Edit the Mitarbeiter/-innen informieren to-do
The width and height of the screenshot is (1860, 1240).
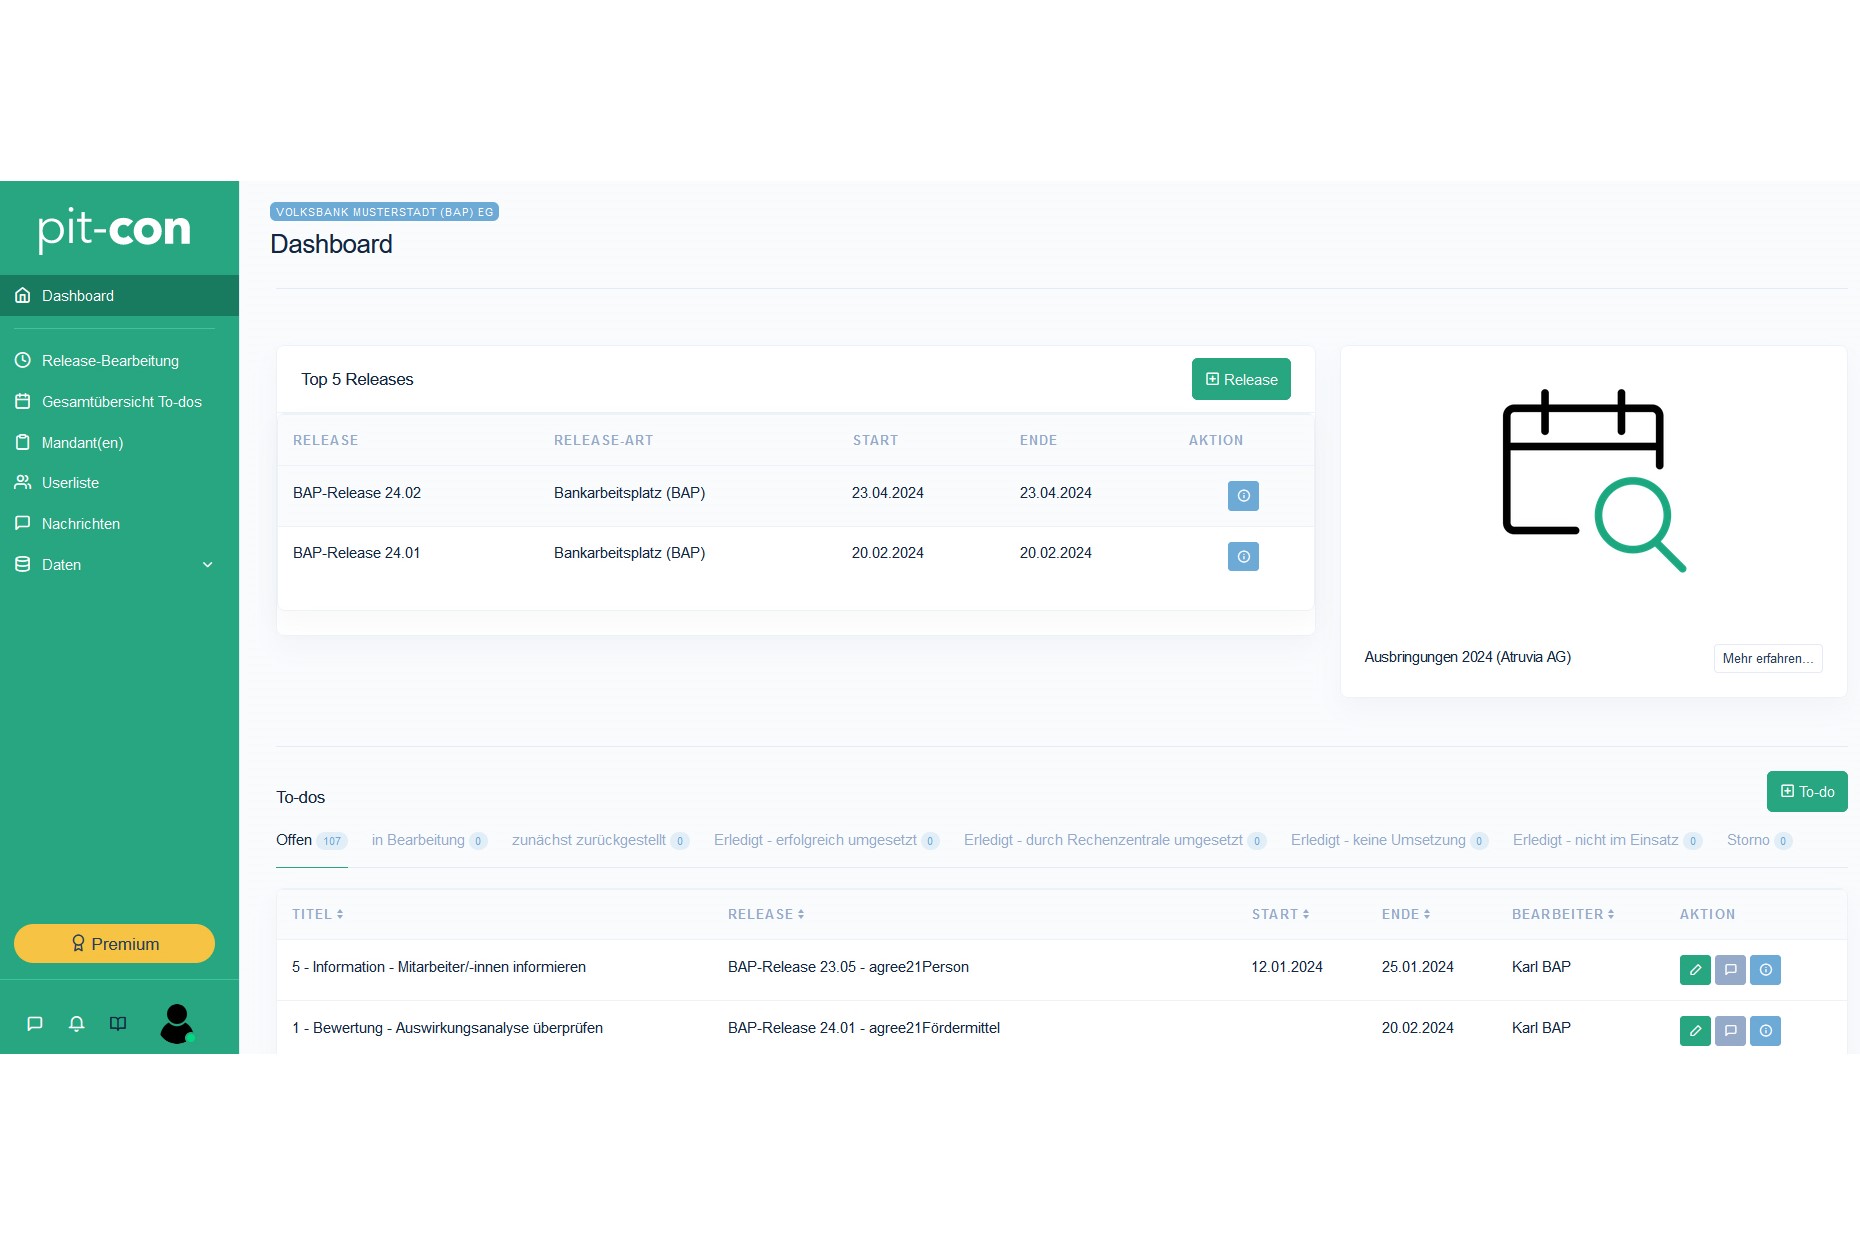click(1695, 970)
